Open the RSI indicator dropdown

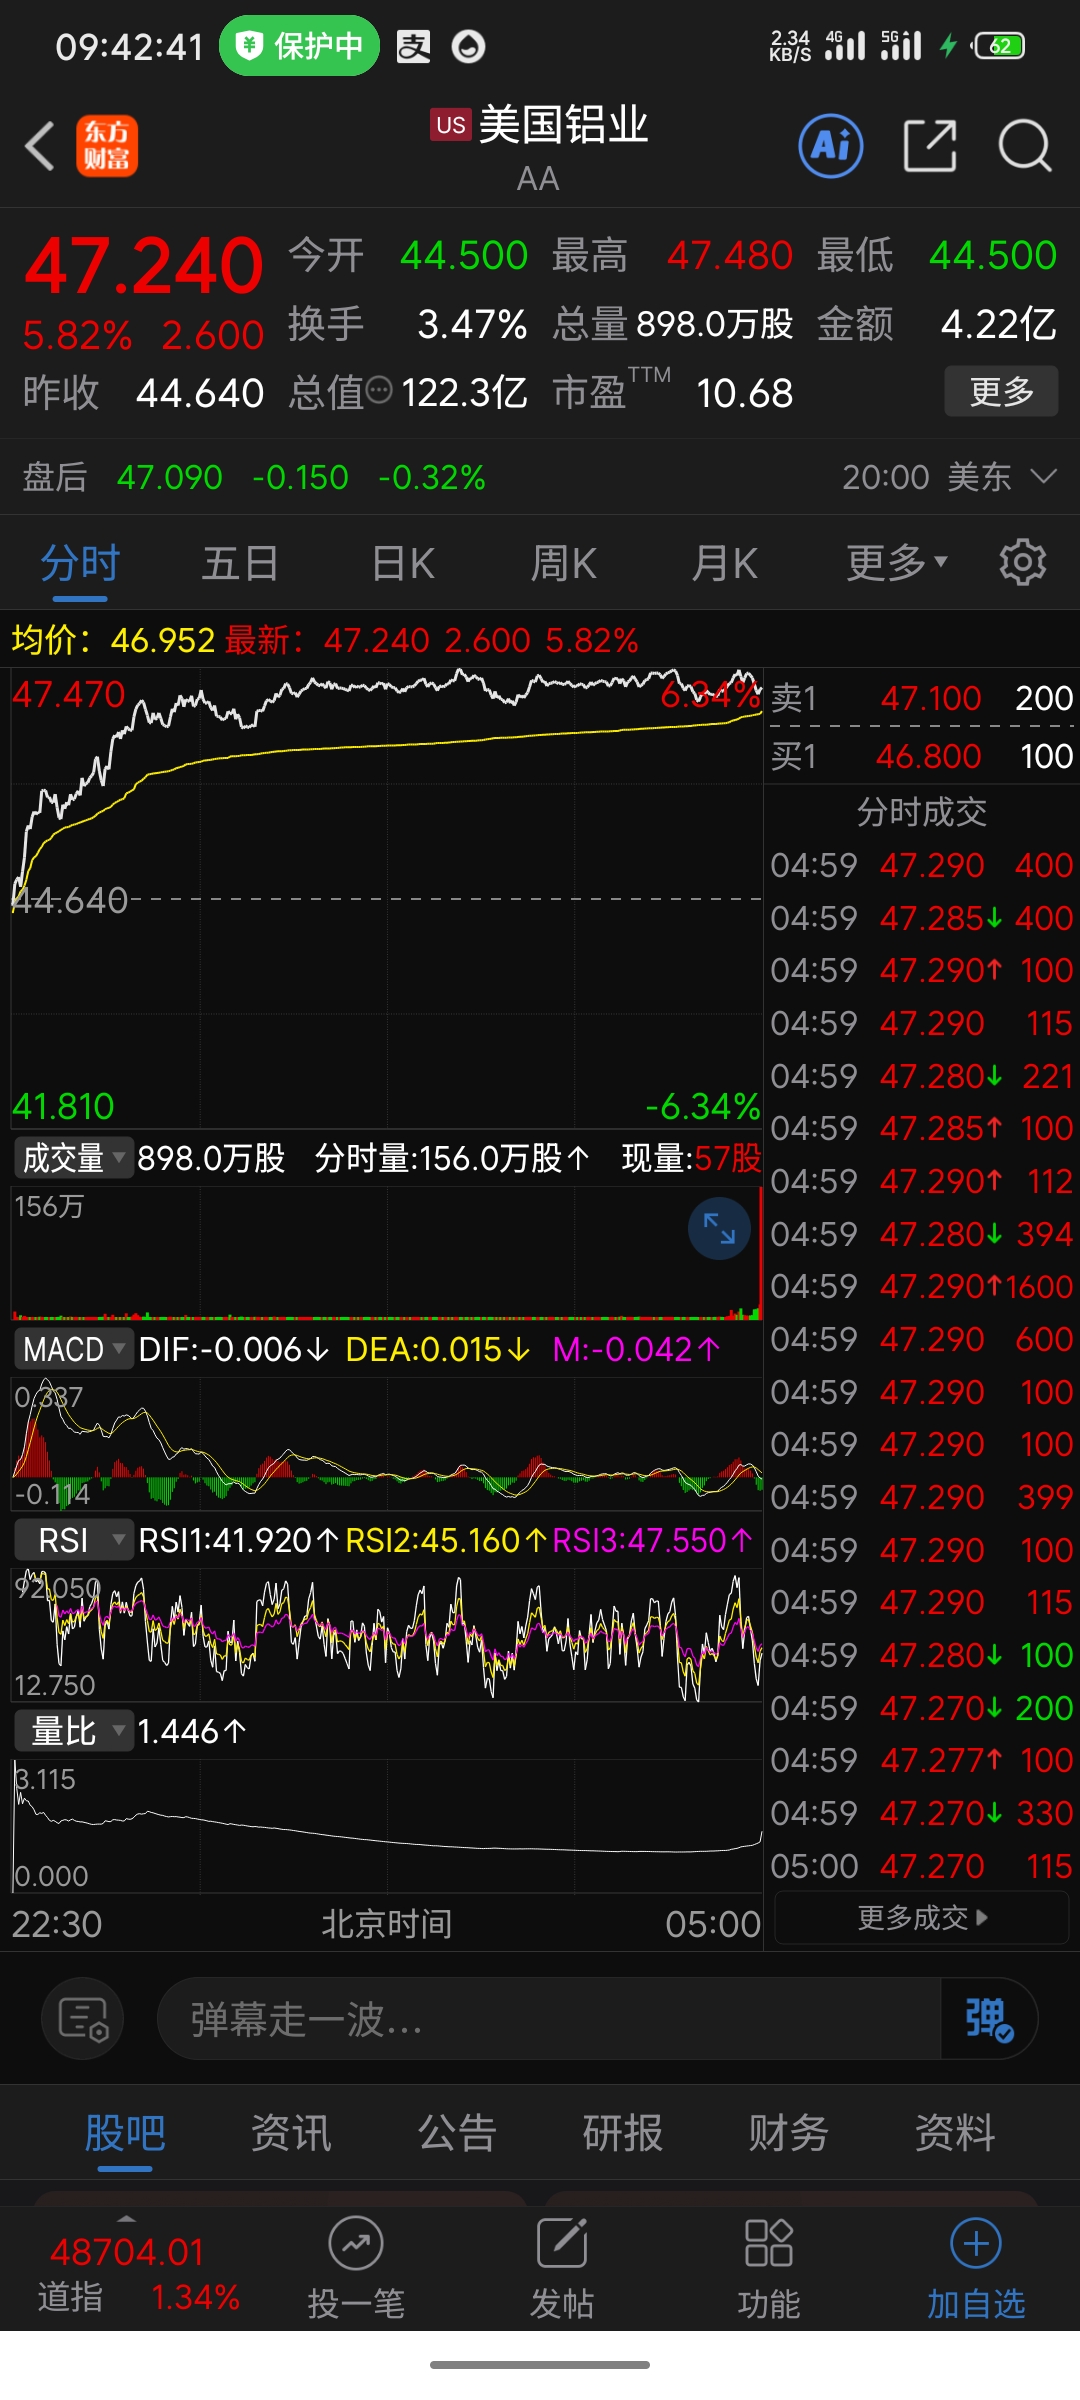tap(73, 1540)
